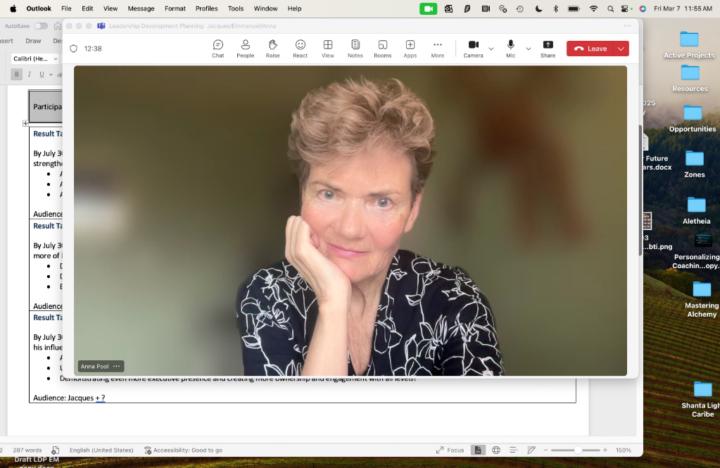Open the Window menu
This screenshot has height=468, width=720.
click(x=265, y=8)
